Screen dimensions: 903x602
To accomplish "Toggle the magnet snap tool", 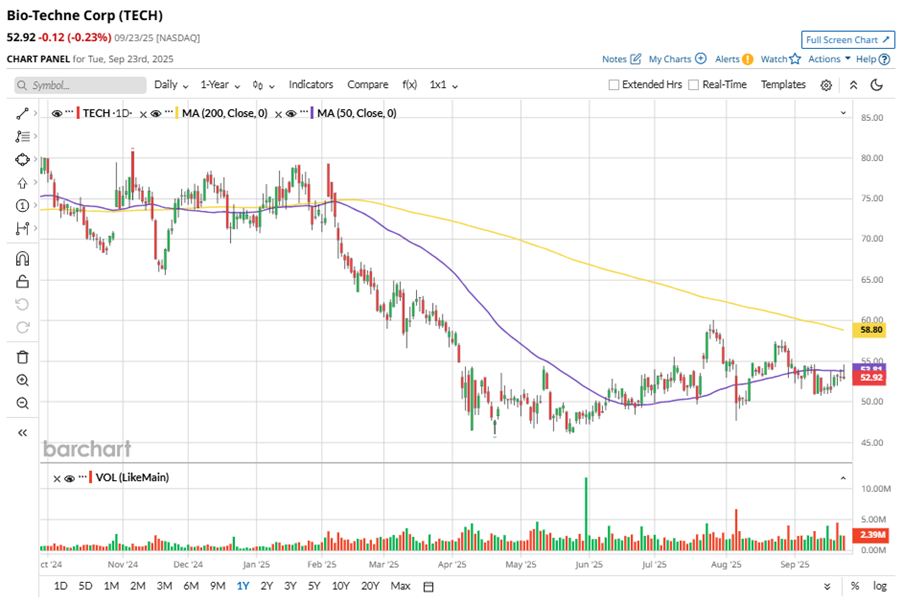I will click(x=22, y=259).
